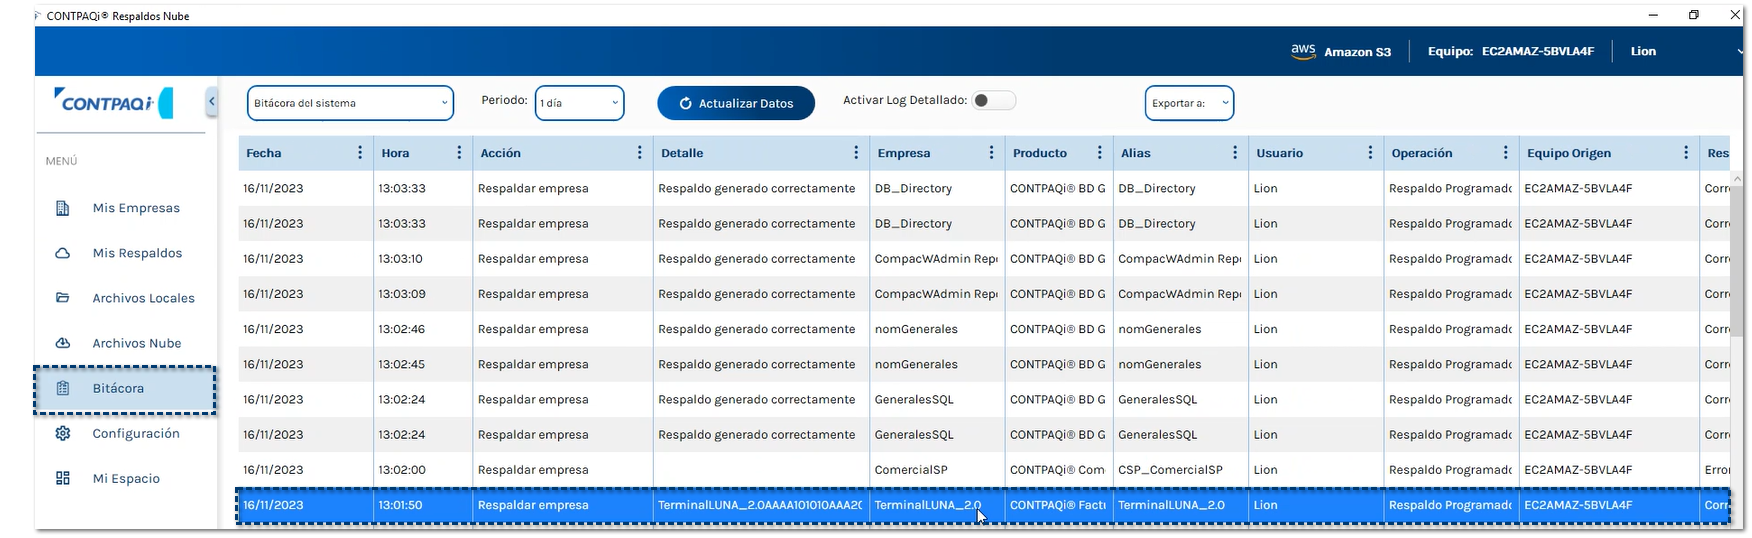Expand the Lion user menu arrow
The height and width of the screenshot is (538, 1752).
pos(1740,52)
